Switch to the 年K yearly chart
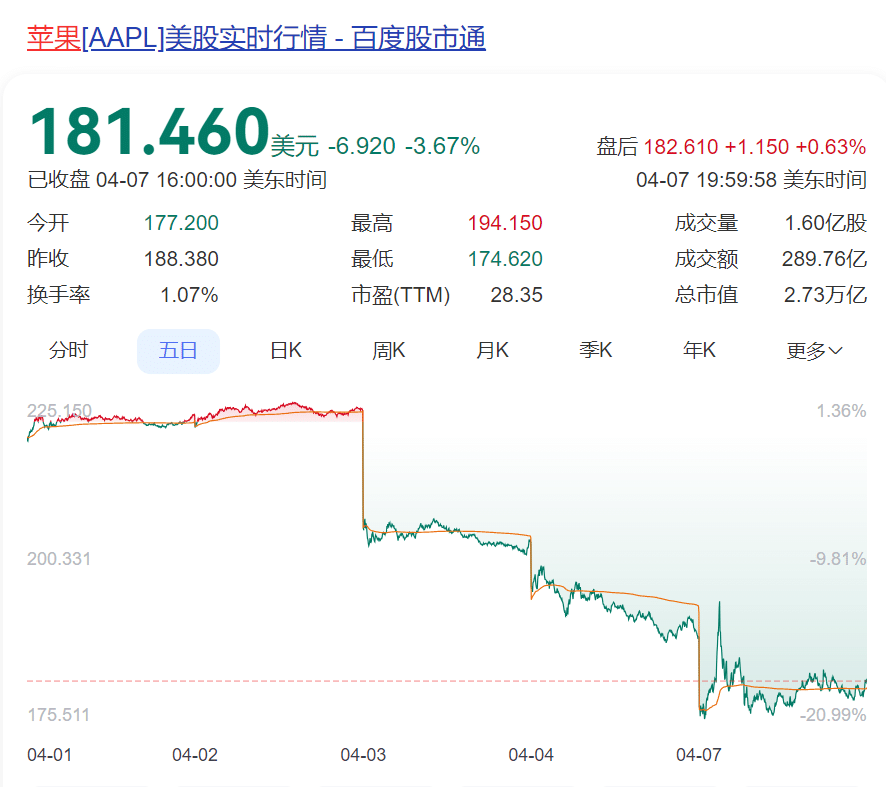 [699, 350]
